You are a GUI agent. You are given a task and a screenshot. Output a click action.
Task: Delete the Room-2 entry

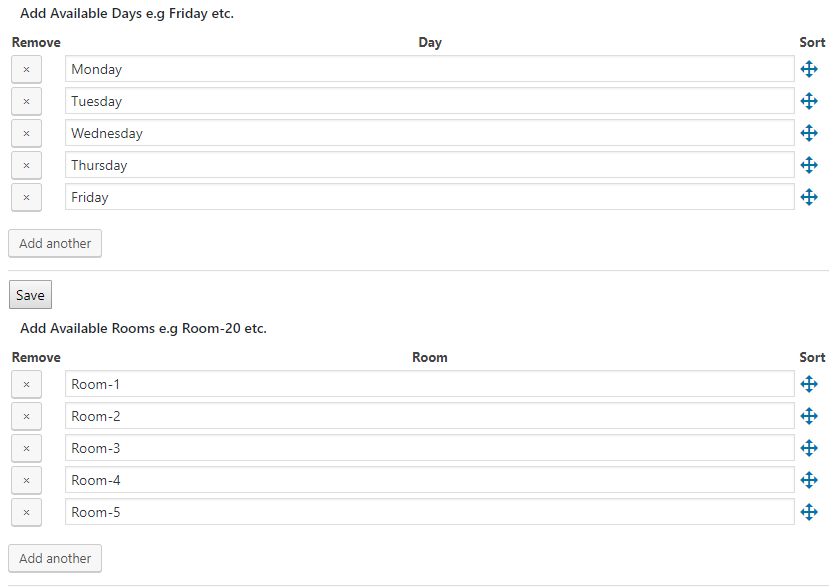pyautogui.click(x=26, y=416)
